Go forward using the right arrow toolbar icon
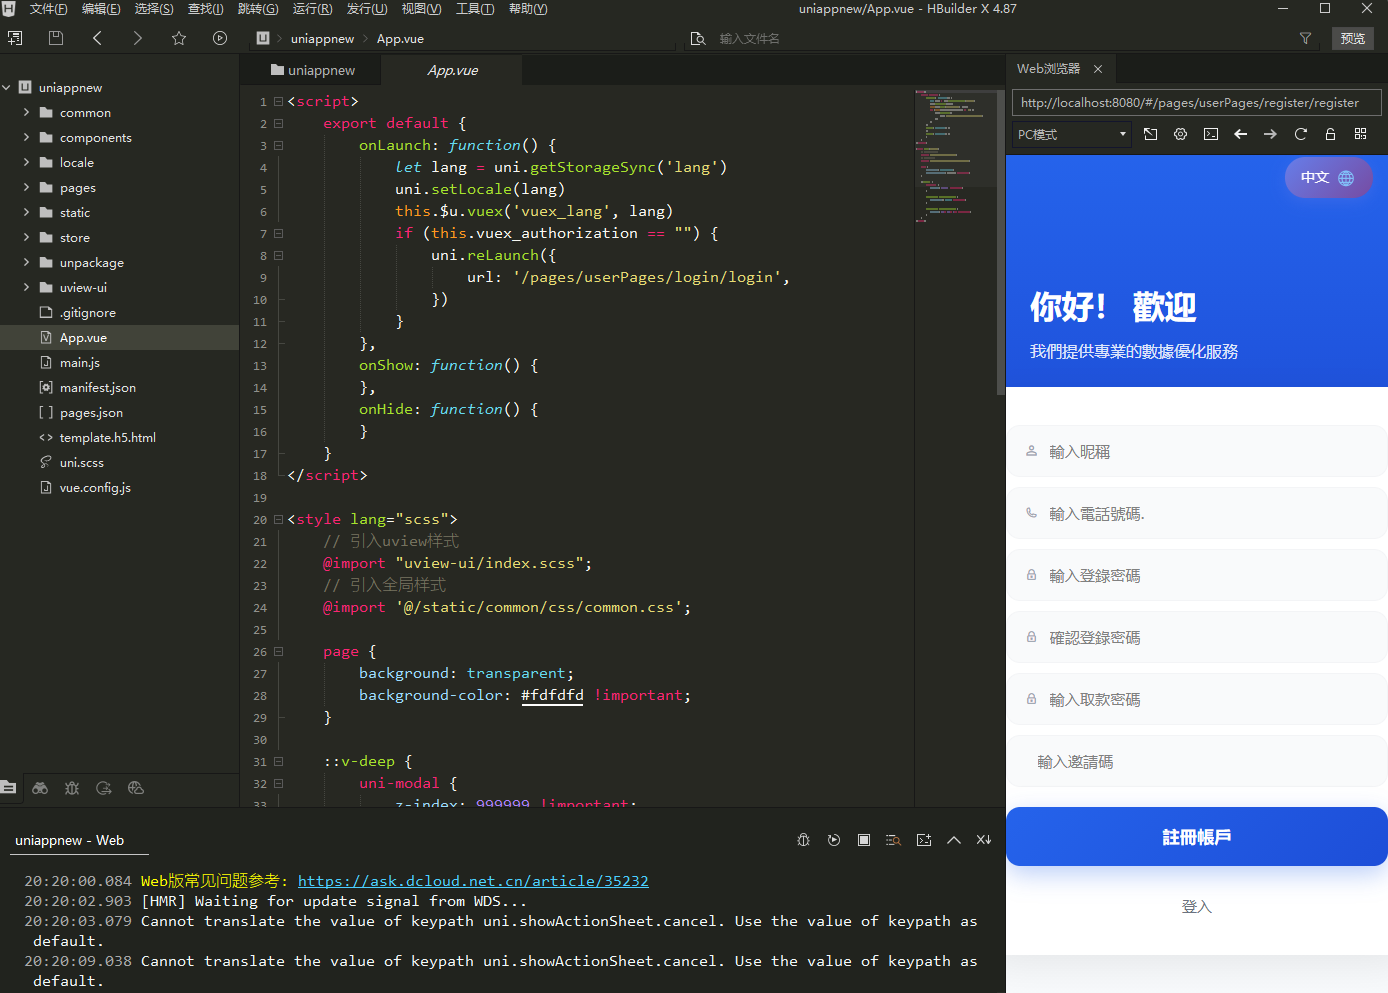This screenshot has height=993, width=1388. click(x=138, y=38)
